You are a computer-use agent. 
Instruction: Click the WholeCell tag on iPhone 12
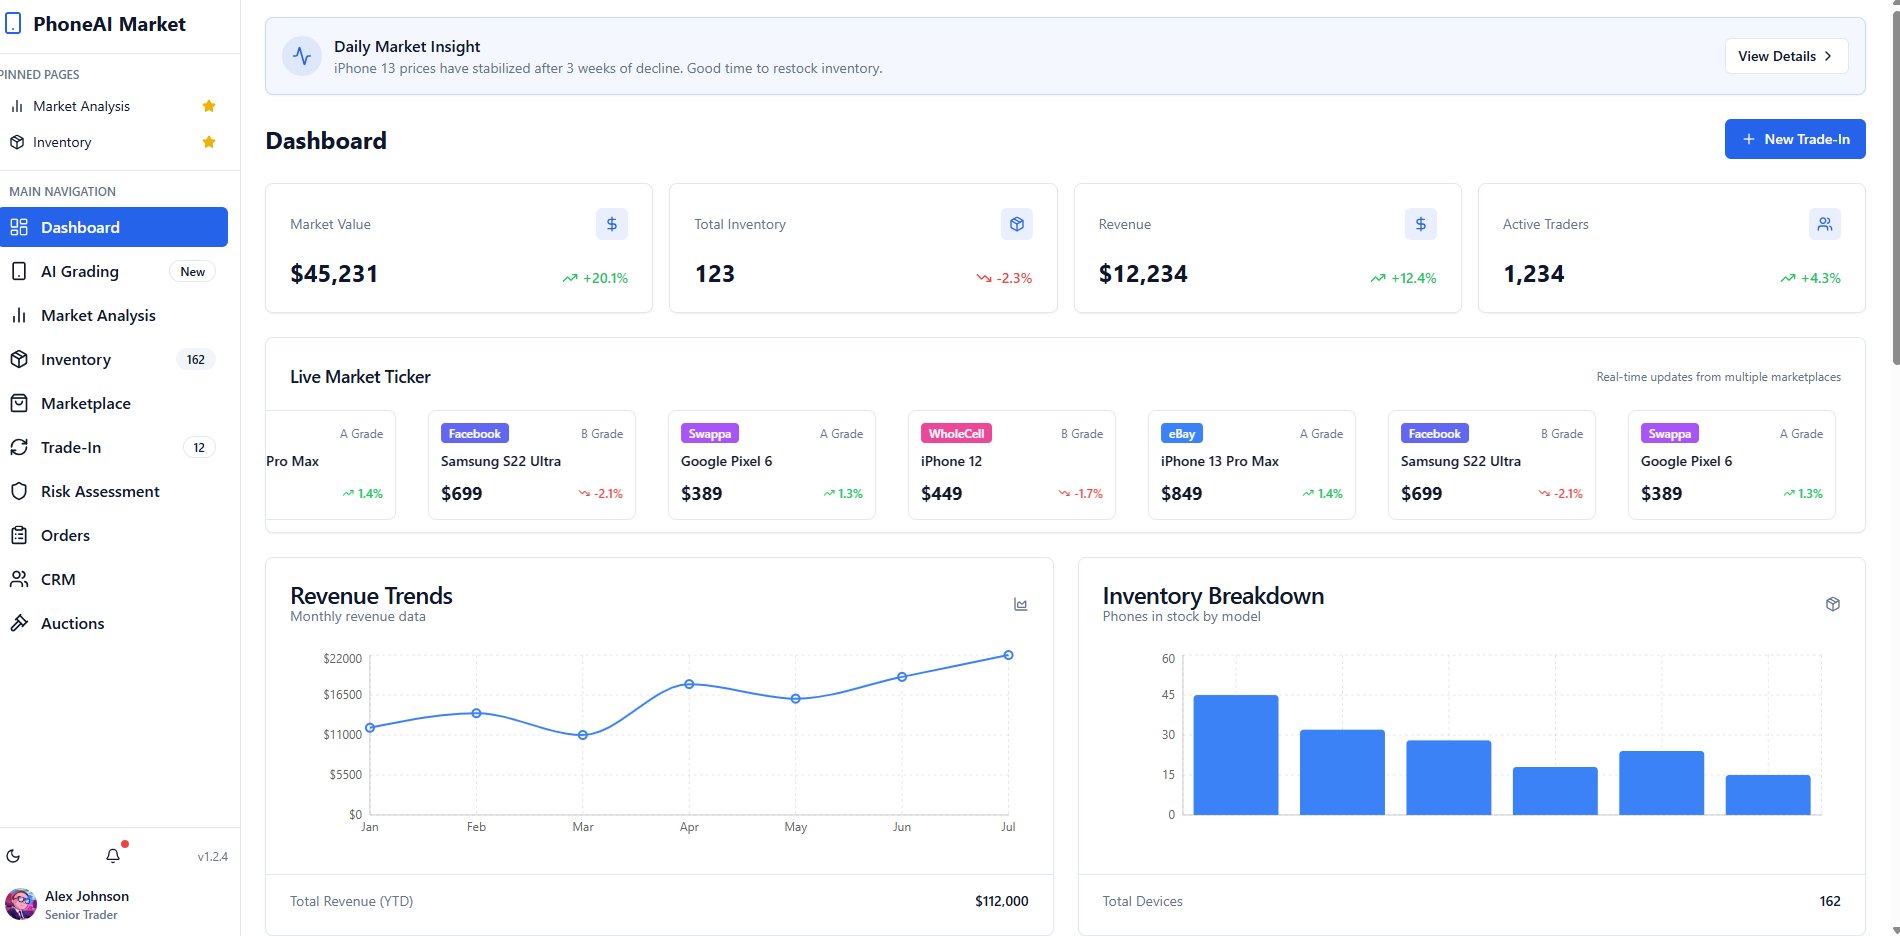[956, 433]
